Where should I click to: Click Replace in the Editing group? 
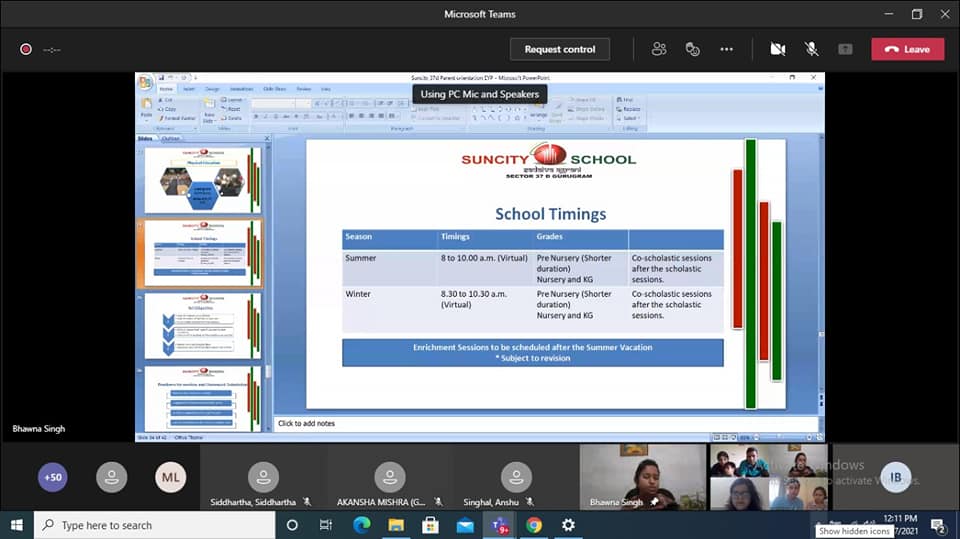click(x=629, y=109)
